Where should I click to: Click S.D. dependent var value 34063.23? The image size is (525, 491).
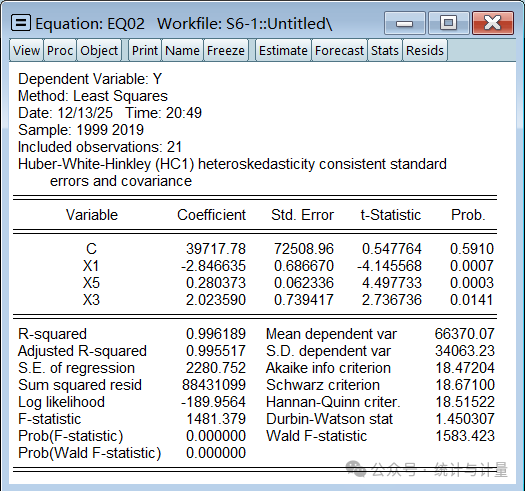tap(464, 351)
